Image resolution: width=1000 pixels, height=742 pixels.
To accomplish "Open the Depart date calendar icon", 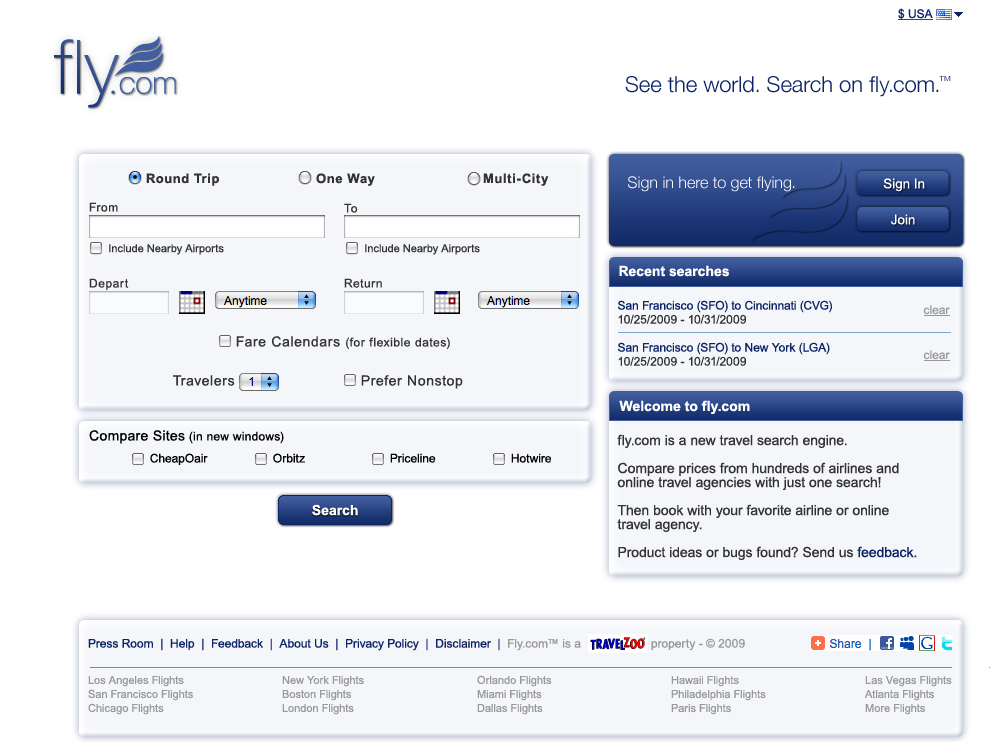I will tap(192, 302).
